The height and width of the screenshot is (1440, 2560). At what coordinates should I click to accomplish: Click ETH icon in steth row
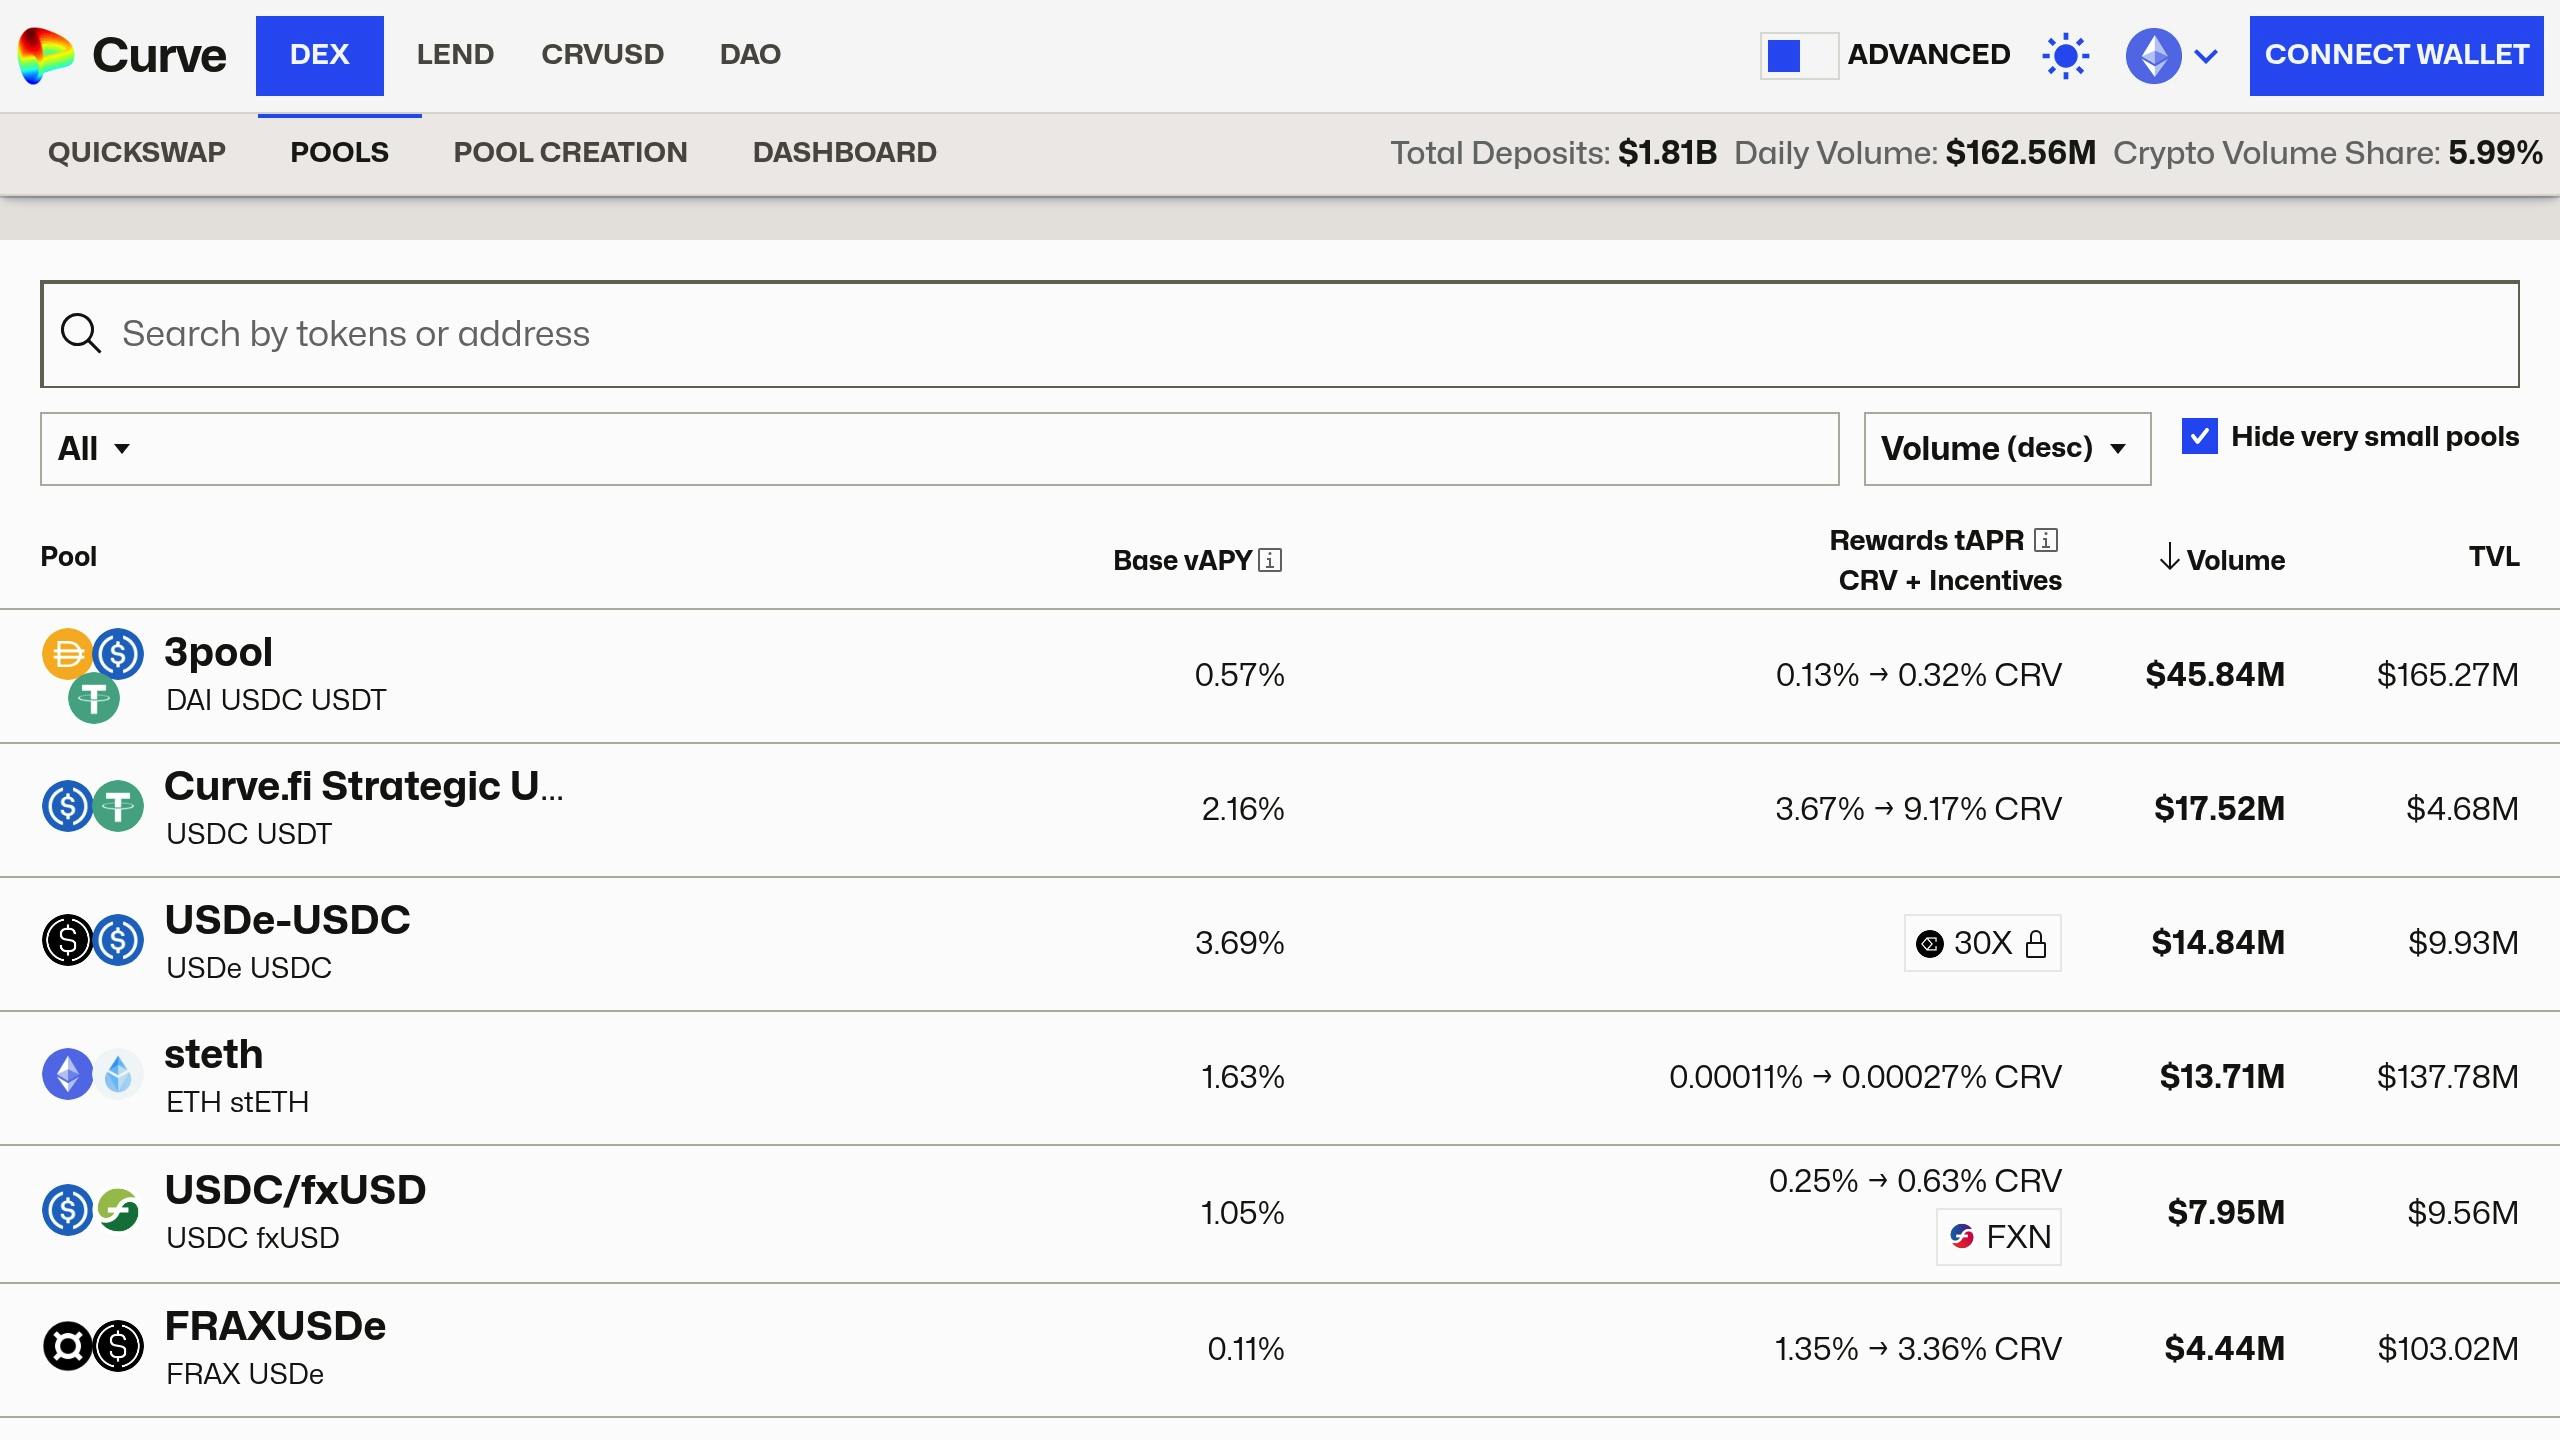[x=67, y=1074]
